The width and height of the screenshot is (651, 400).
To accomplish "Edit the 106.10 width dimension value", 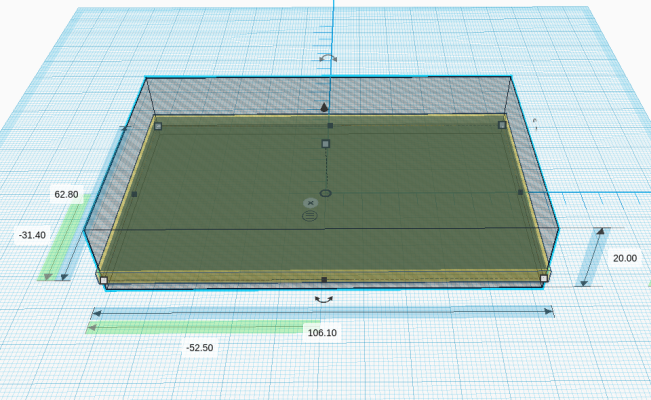I will [x=322, y=332].
